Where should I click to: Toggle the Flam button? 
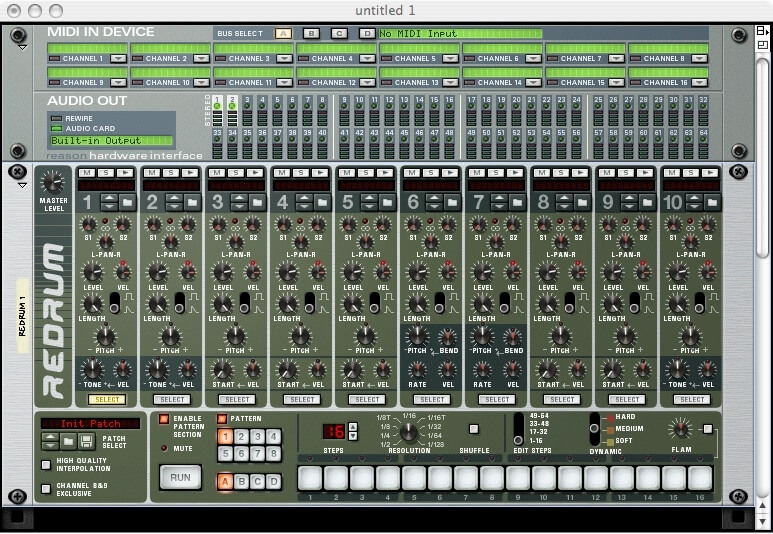point(708,429)
